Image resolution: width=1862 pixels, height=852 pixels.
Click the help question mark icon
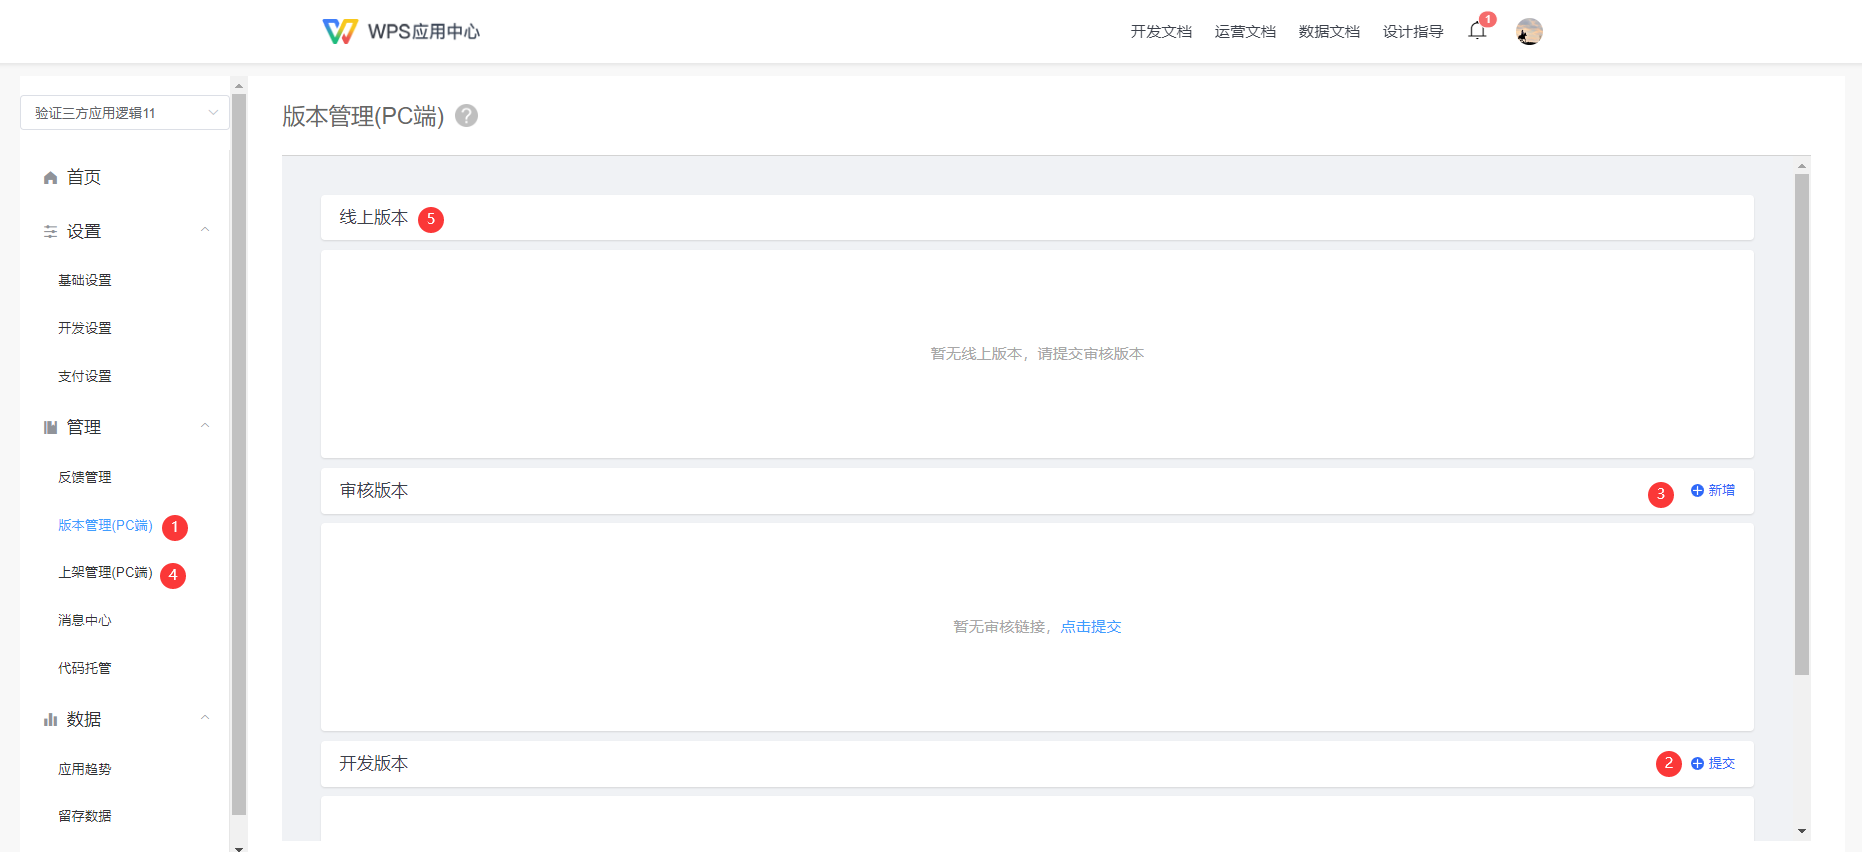(x=466, y=116)
